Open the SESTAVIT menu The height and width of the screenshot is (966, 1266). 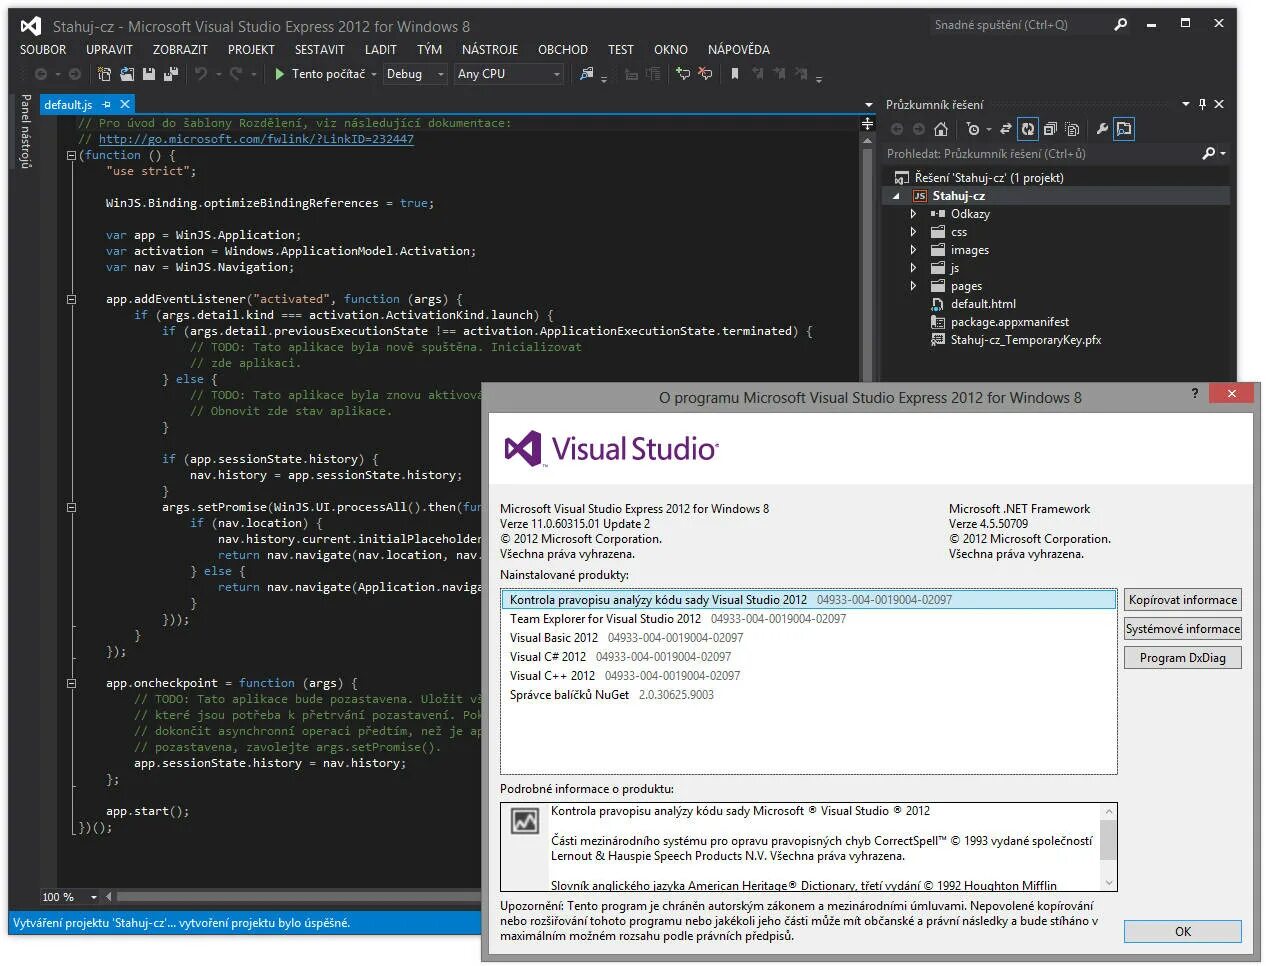320,49
